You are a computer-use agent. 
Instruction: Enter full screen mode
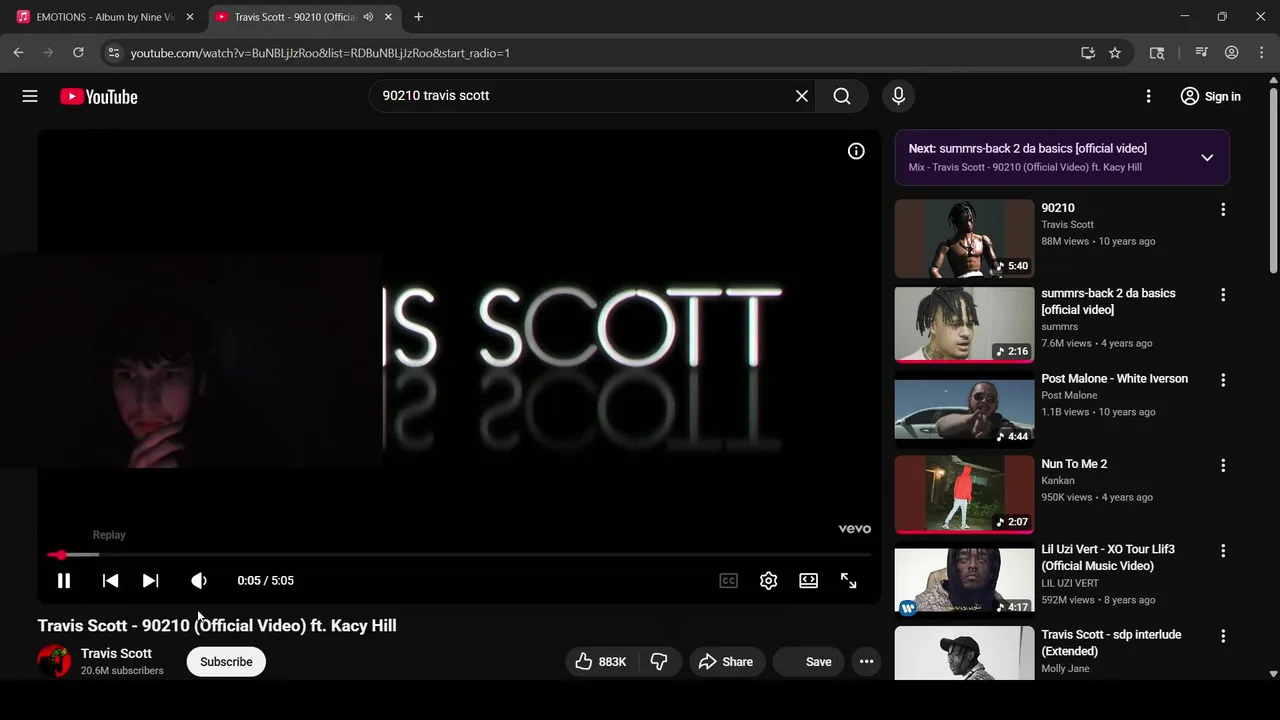tap(848, 581)
